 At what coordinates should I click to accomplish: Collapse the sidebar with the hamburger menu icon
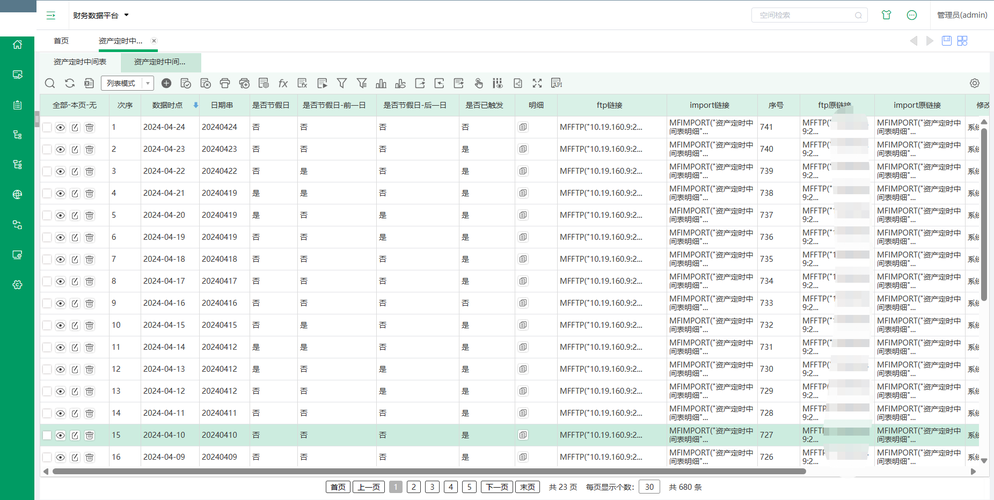[51, 15]
